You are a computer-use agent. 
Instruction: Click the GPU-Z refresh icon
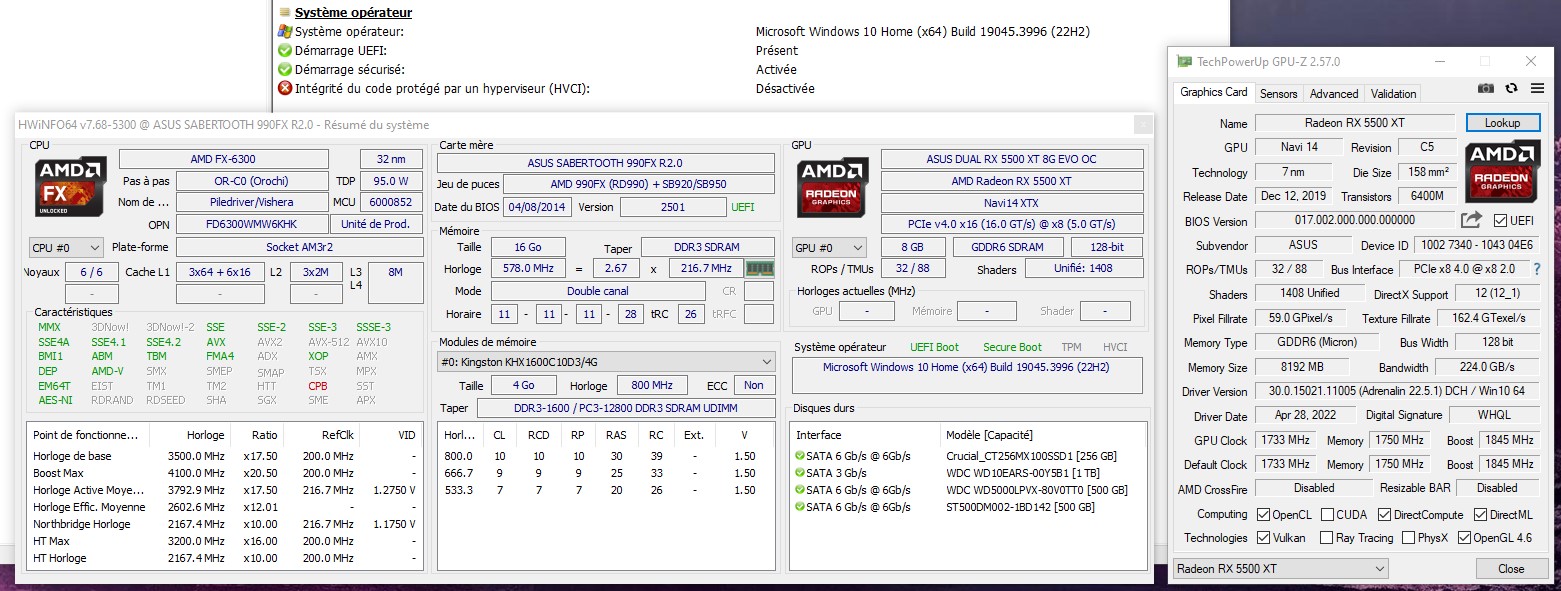[x=1511, y=88]
